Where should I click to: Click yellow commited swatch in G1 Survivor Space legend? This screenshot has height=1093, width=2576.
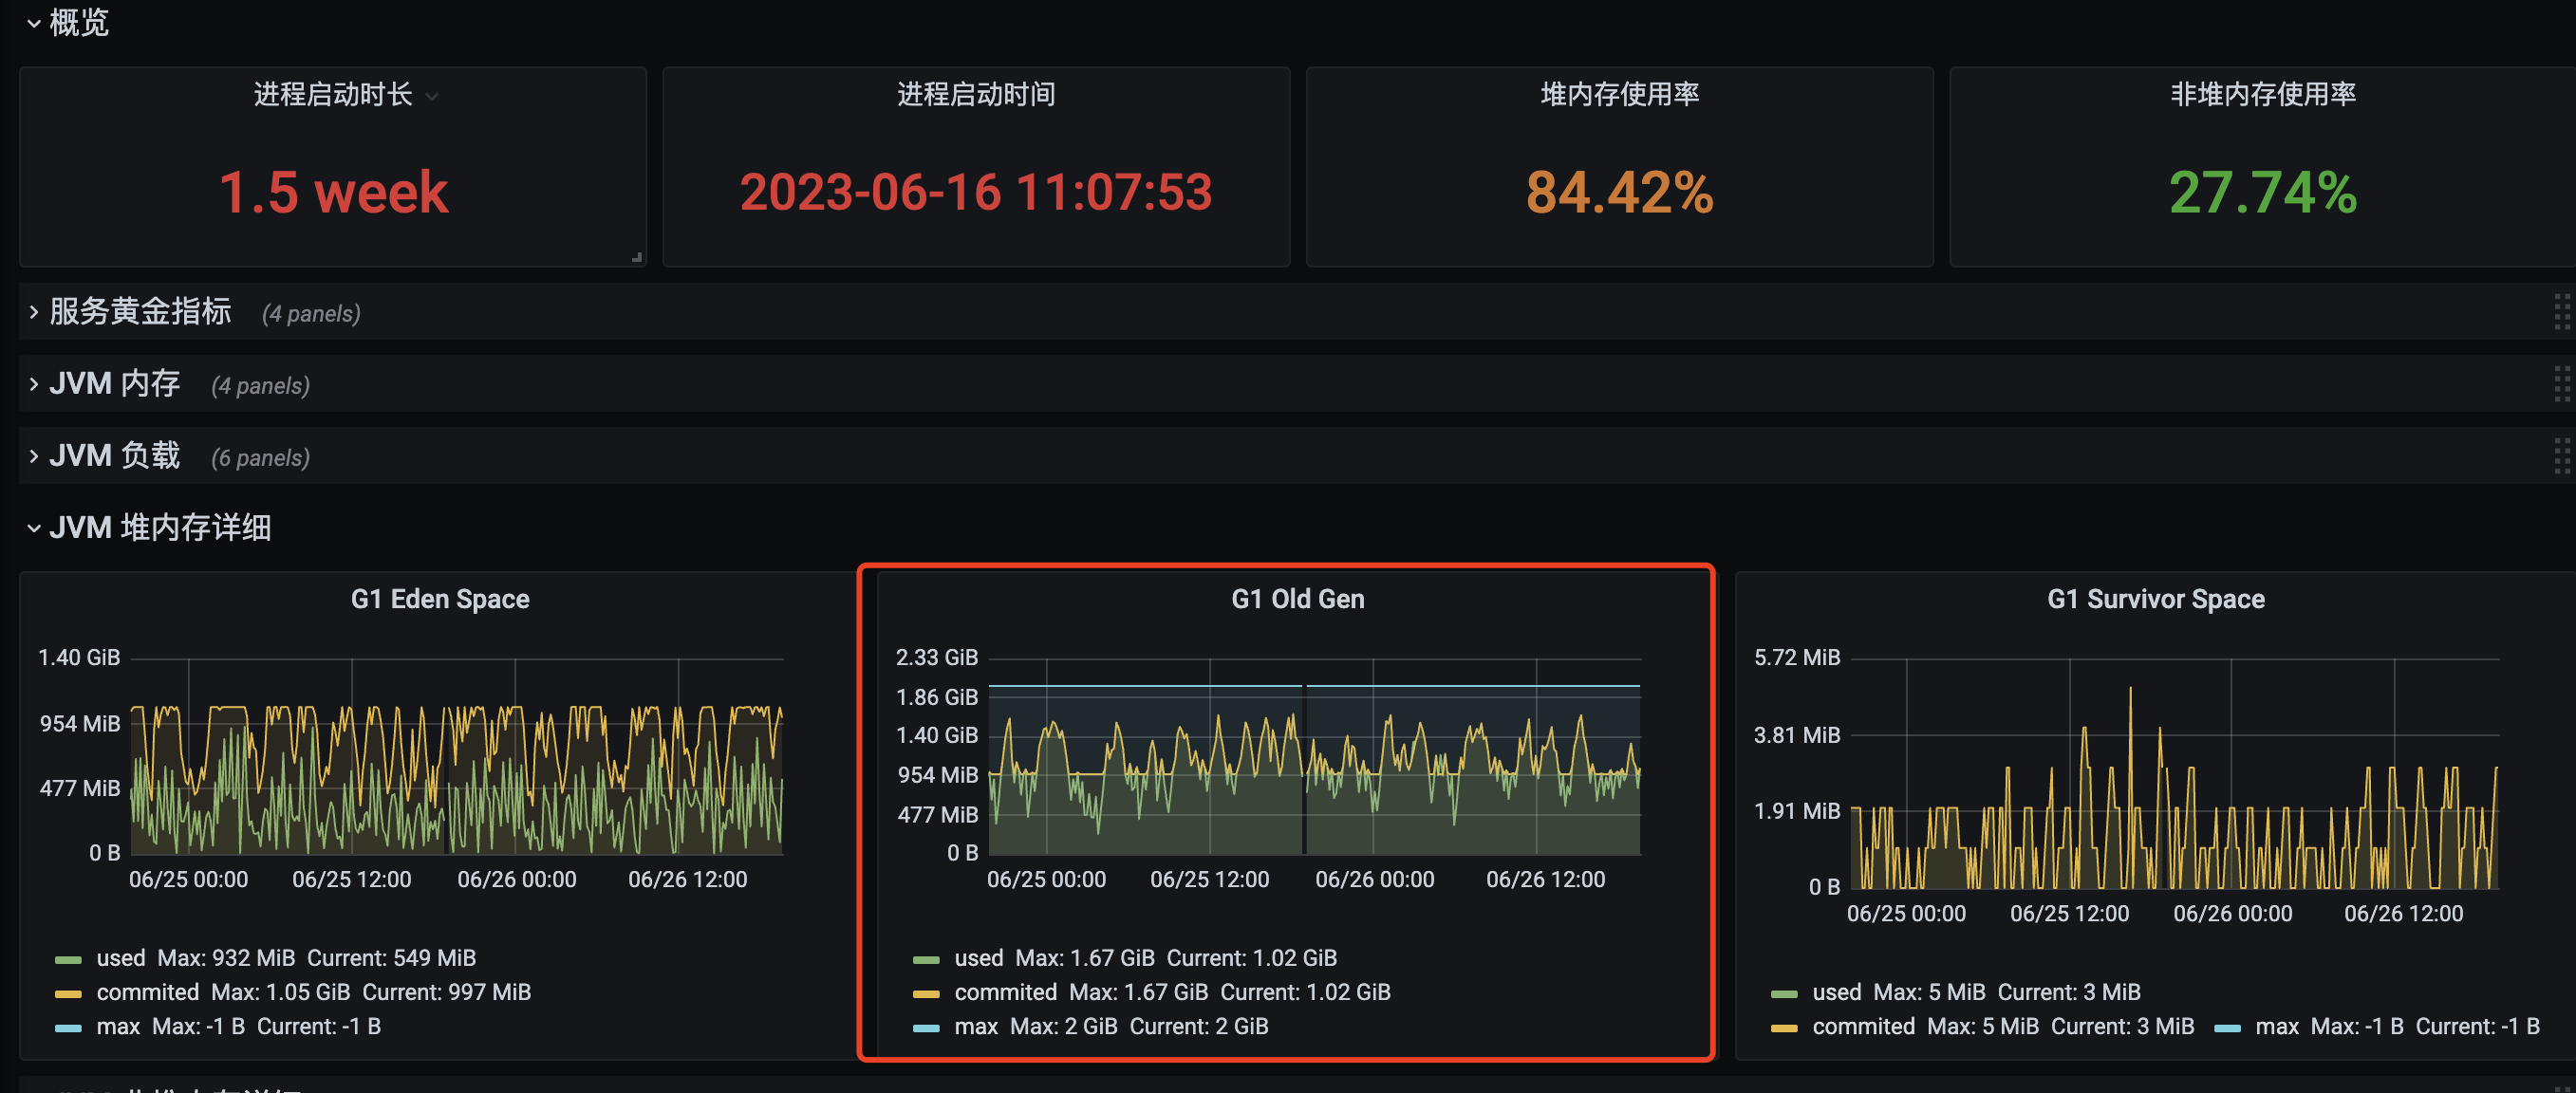tap(1784, 1028)
